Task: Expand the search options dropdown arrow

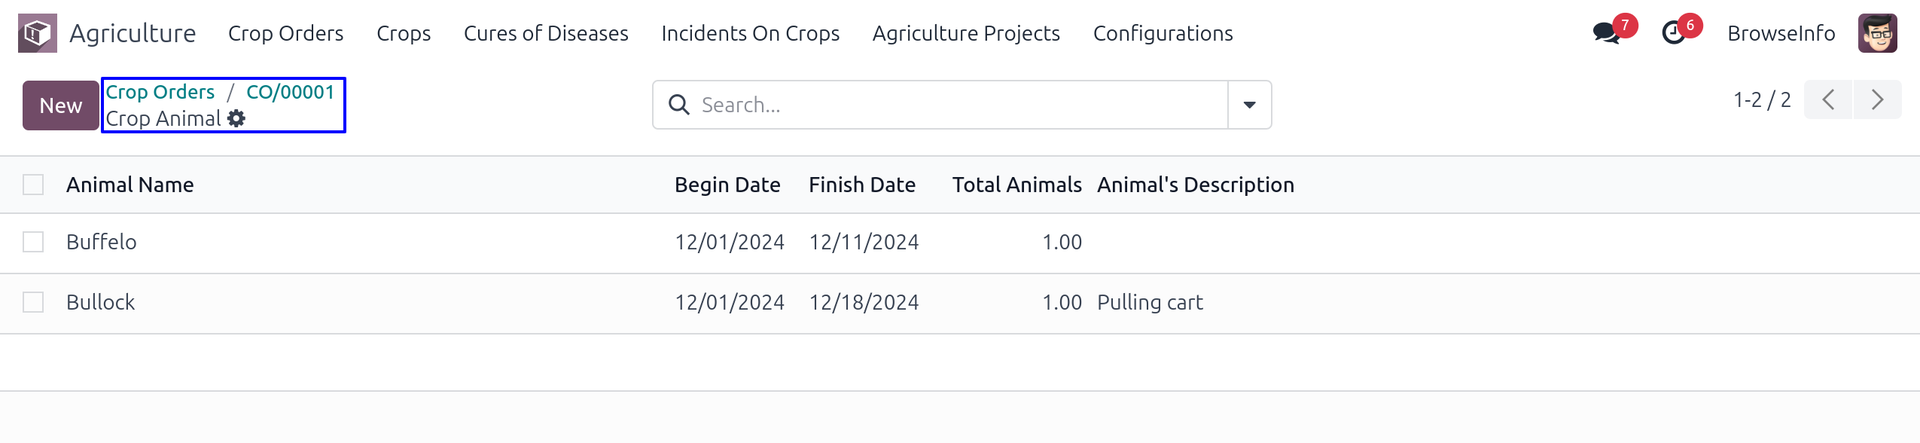Action: [1249, 105]
